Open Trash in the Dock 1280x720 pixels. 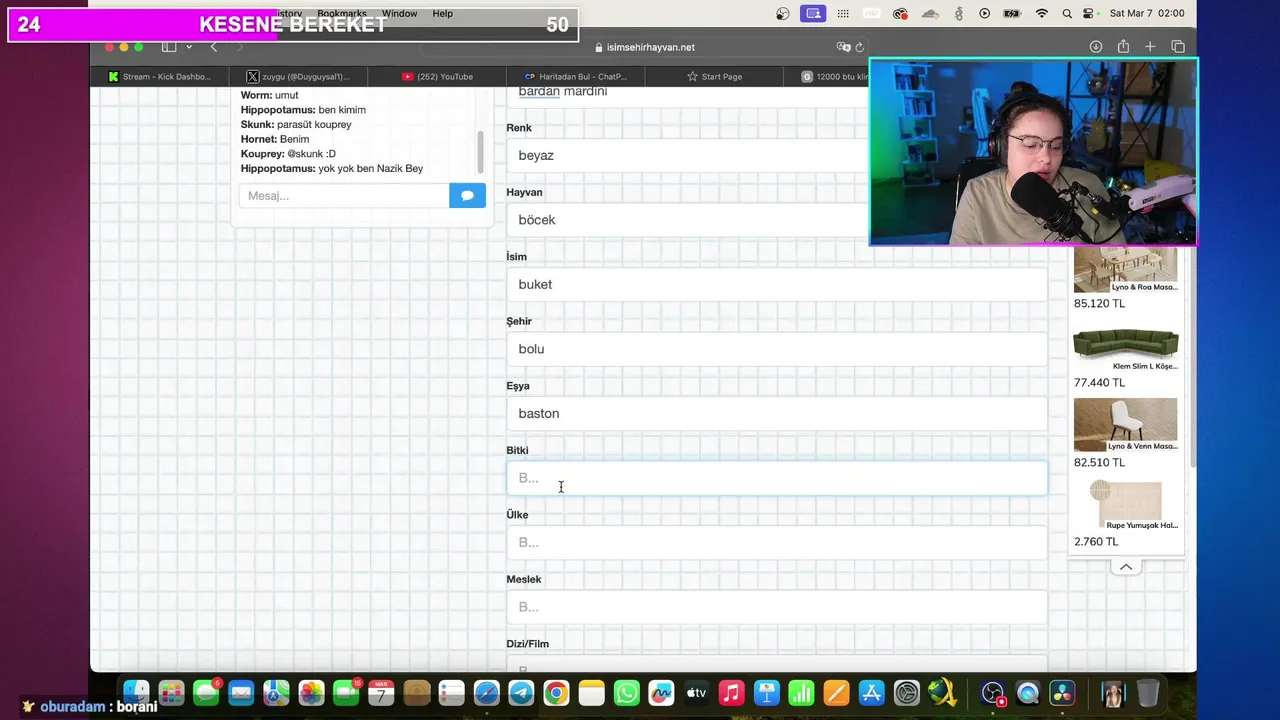point(1148,692)
